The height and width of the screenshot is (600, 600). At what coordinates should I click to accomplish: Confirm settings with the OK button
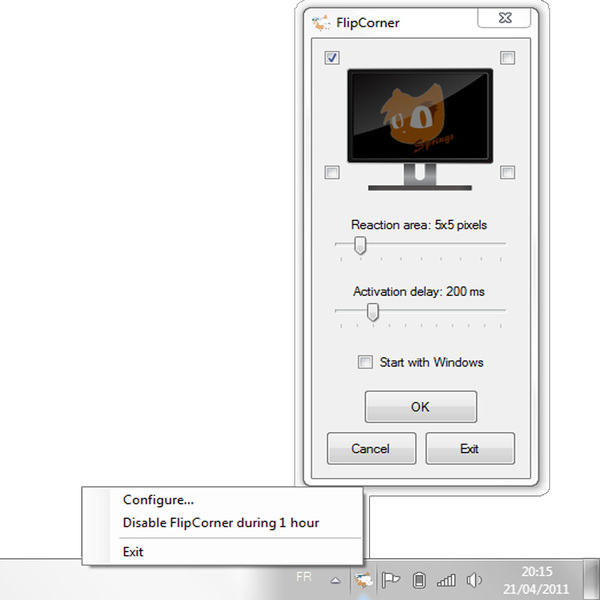click(x=421, y=407)
